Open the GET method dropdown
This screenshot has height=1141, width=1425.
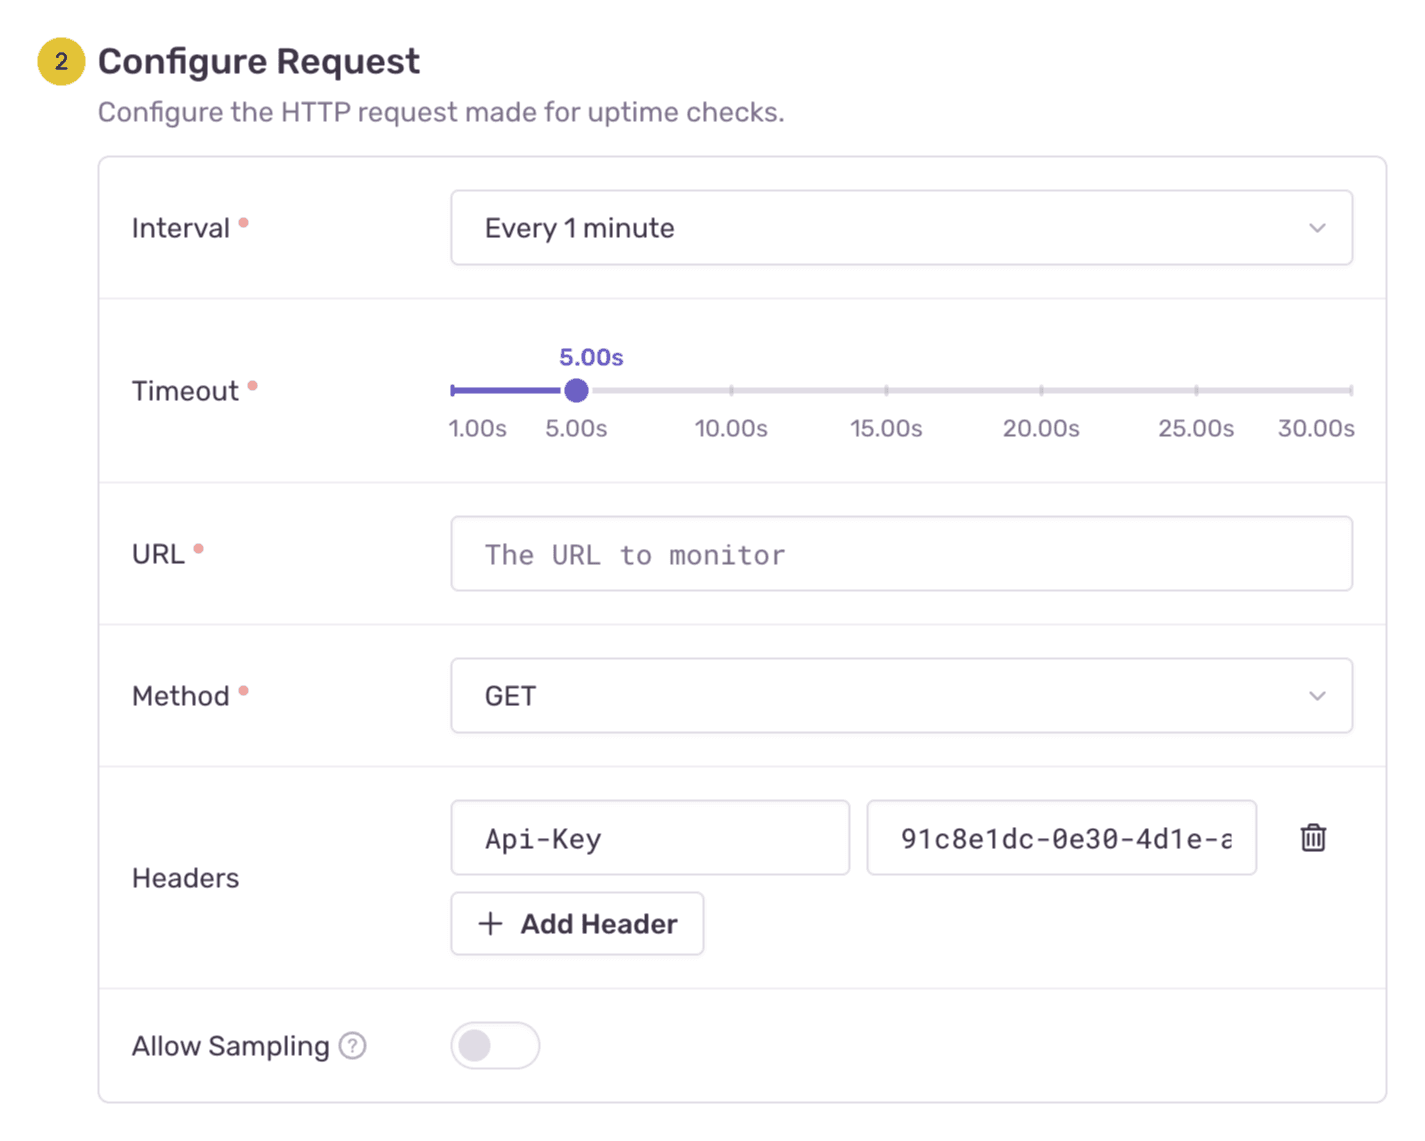pyautogui.click(x=900, y=696)
